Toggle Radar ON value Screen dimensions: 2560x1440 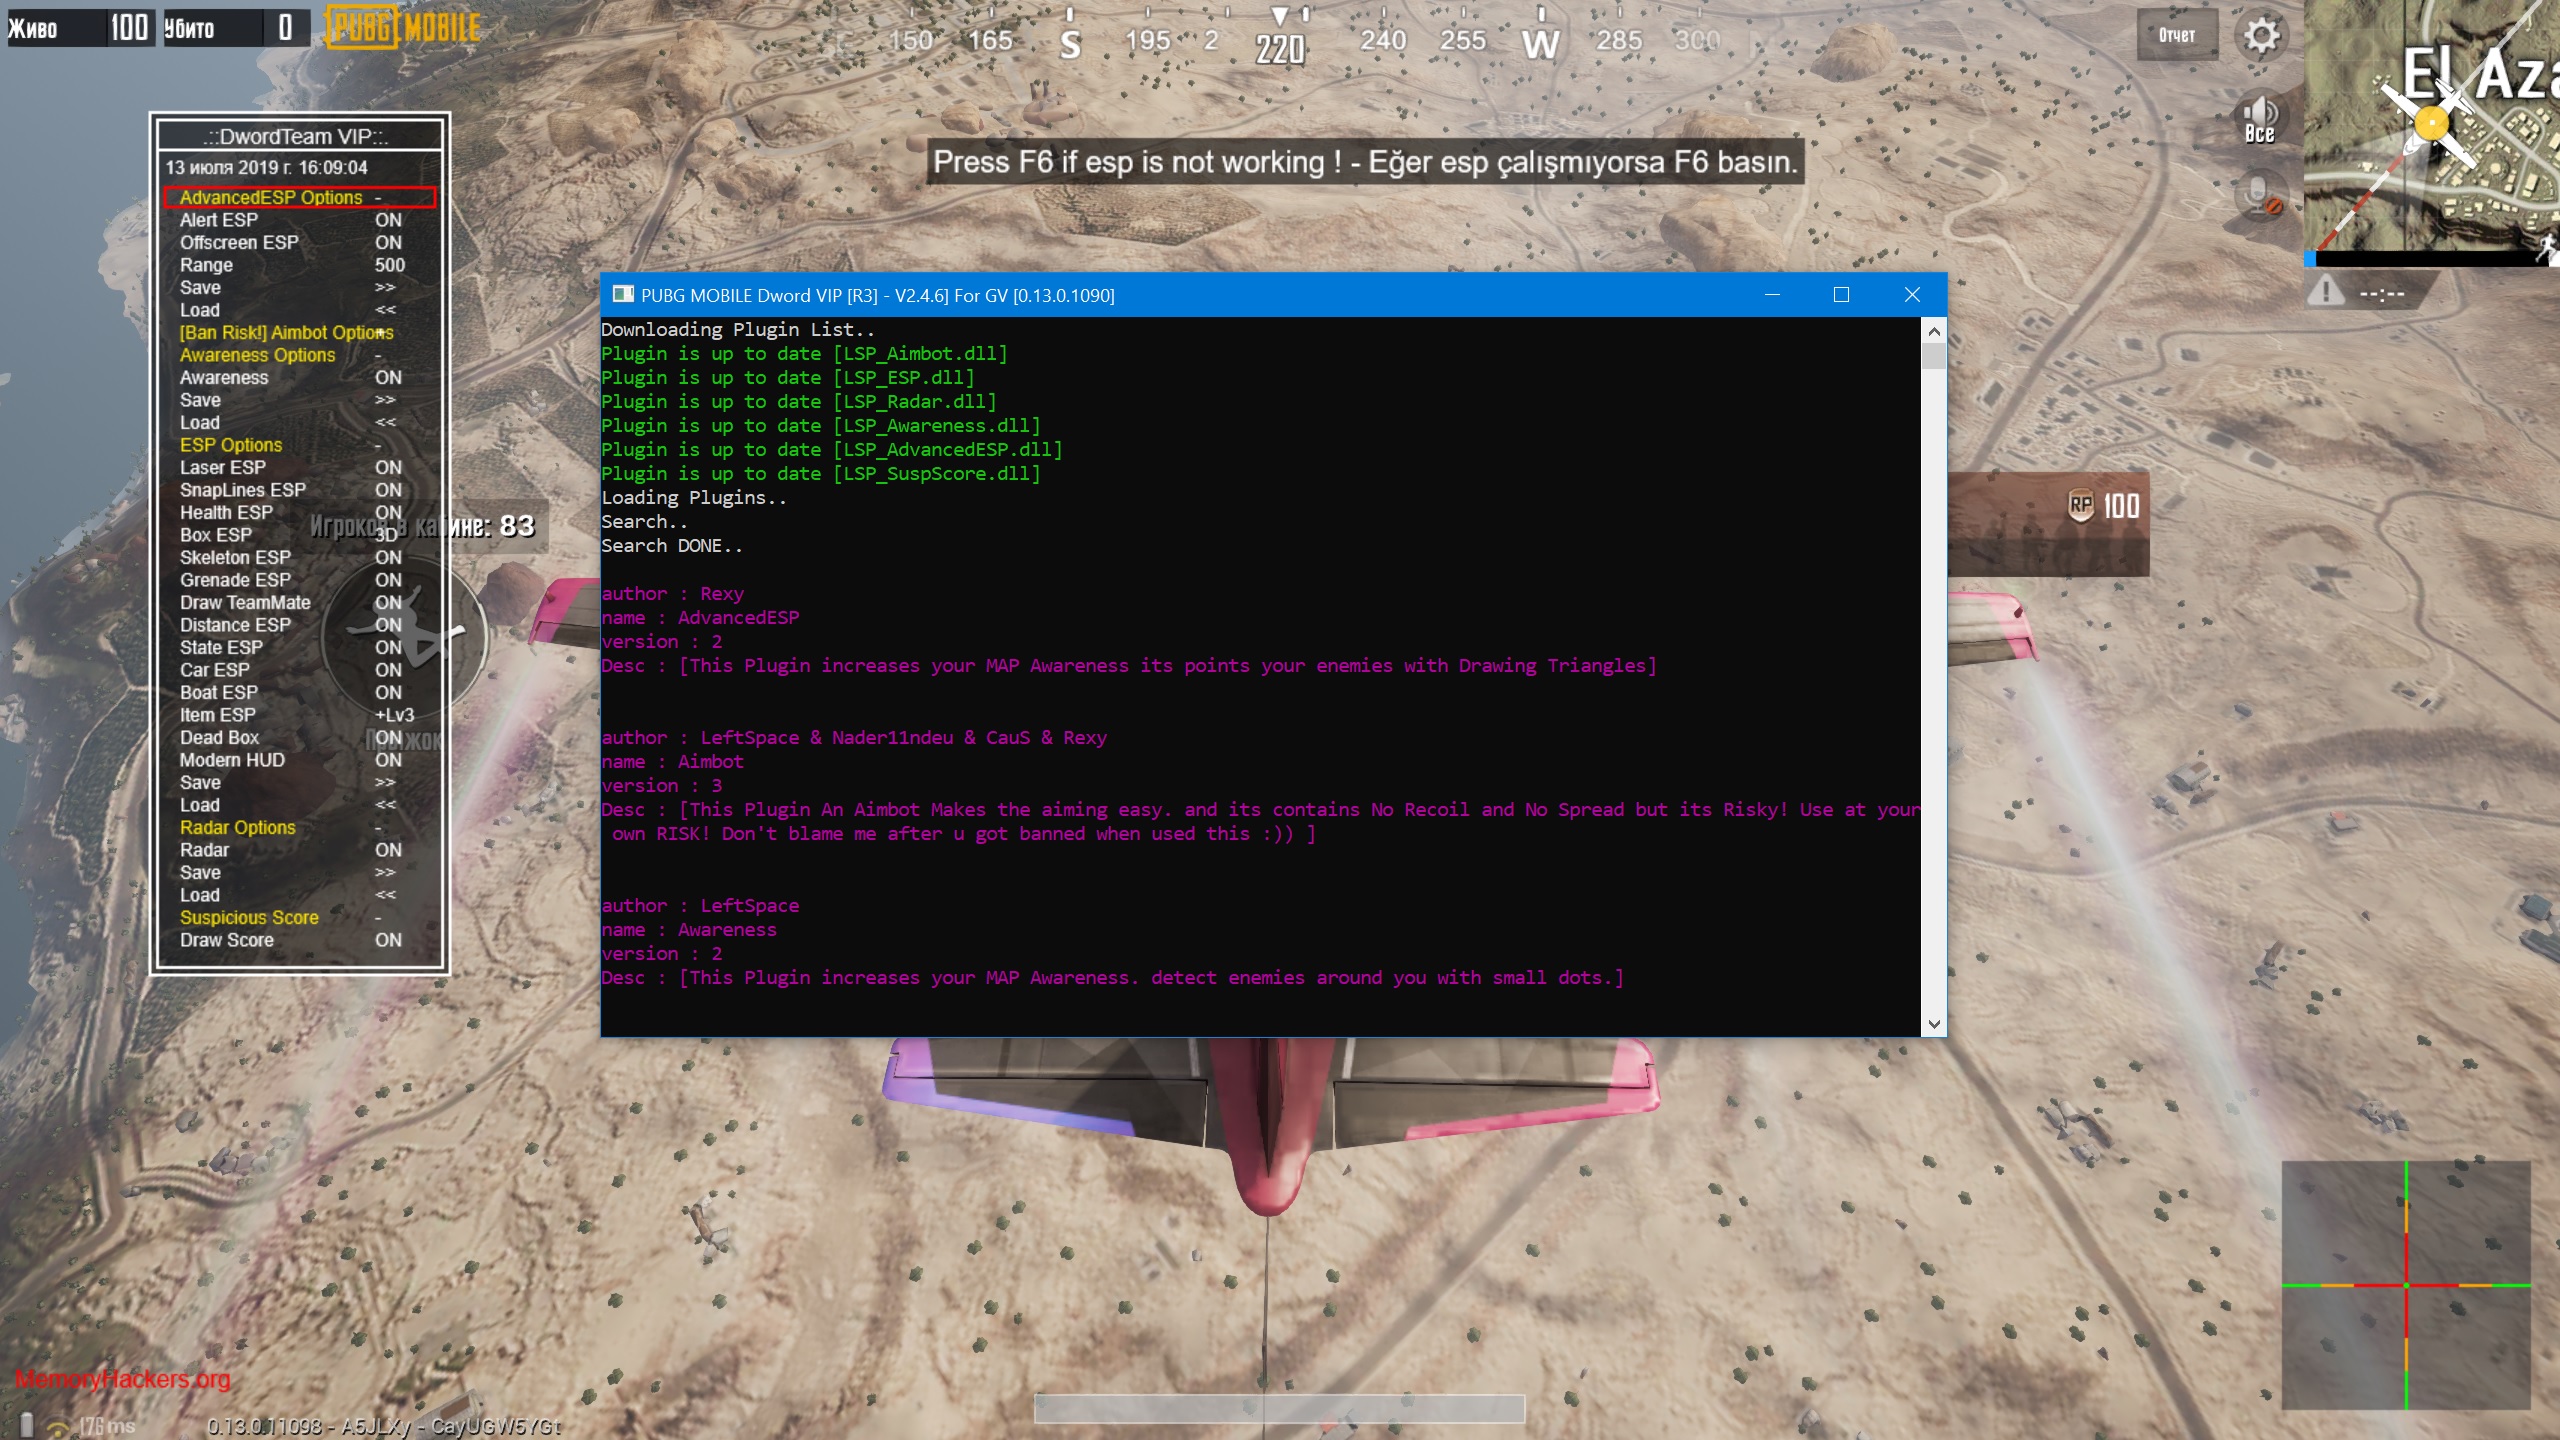388,850
